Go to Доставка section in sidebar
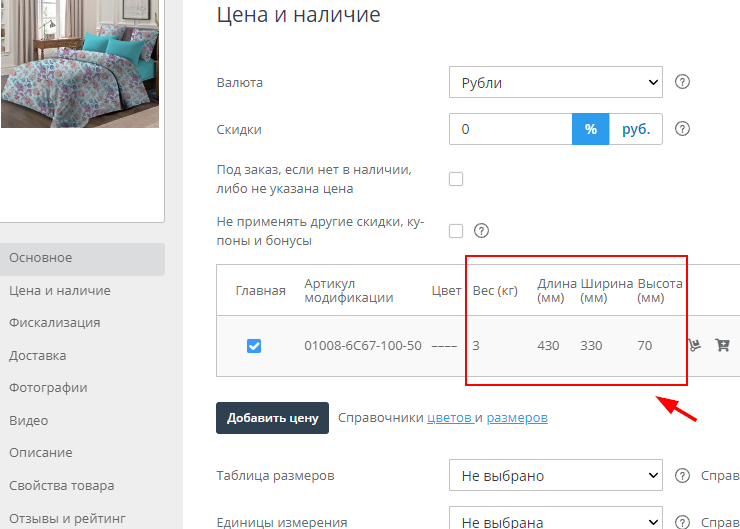Viewport: 740px width, 529px height. (x=38, y=355)
